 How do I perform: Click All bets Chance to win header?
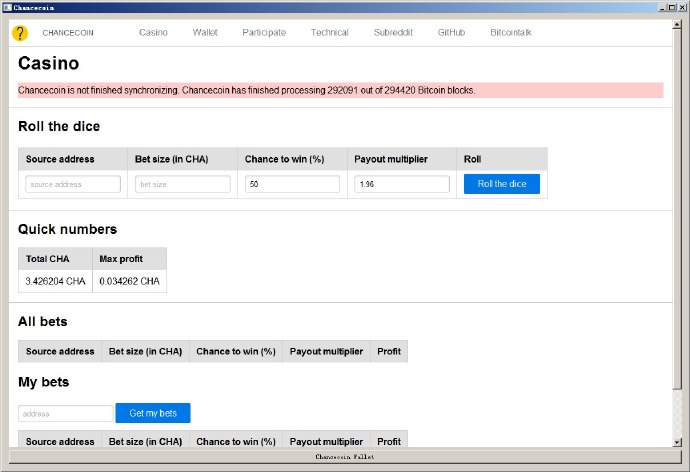click(236, 351)
